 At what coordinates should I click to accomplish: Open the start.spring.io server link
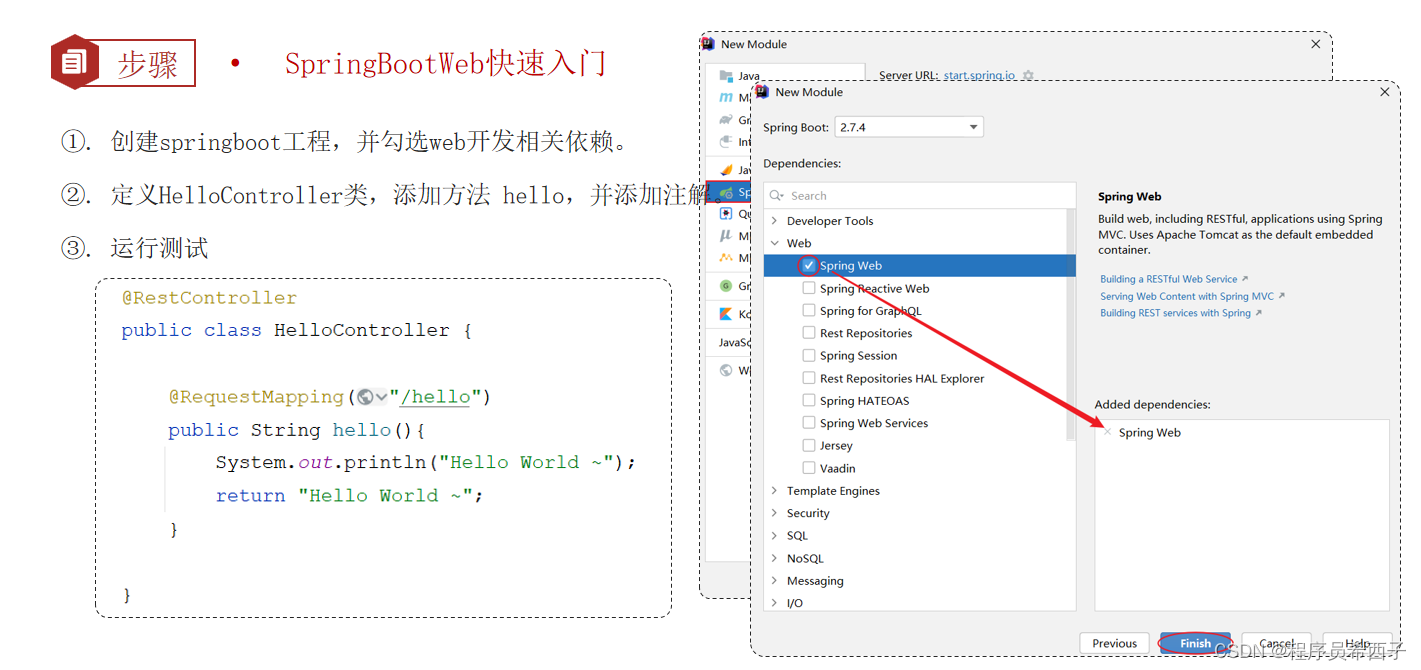click(978, 75)
